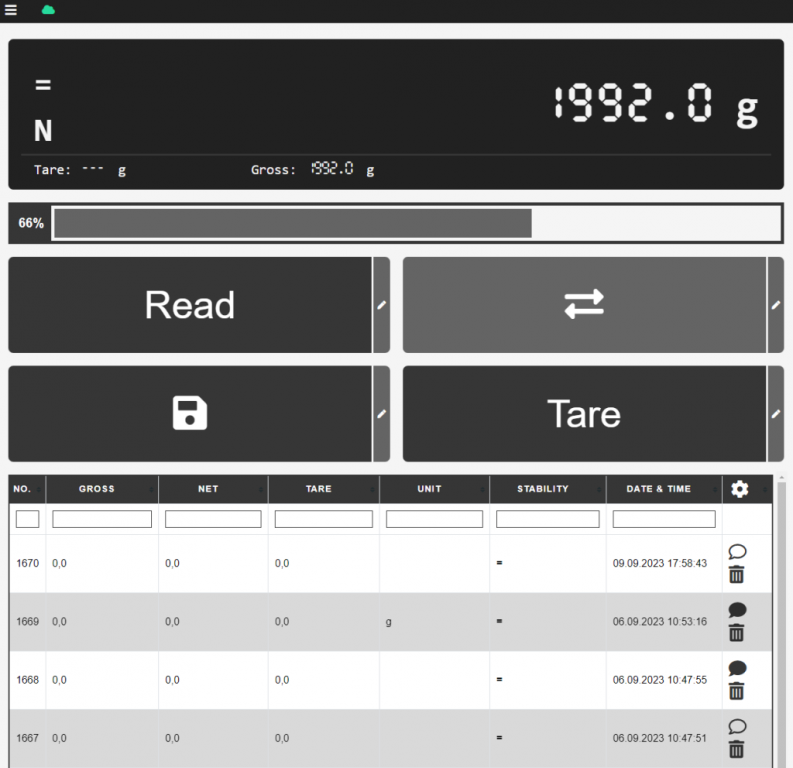This screenshot has width=793, height=768.
Task: Open the hamburger menu
Action: coord(11,10)
